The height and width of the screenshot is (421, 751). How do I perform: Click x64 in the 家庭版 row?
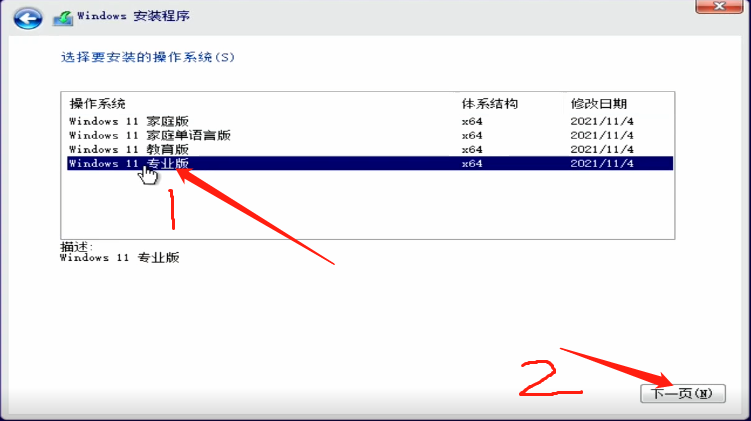pyautogui.click(x=472, y=121)
